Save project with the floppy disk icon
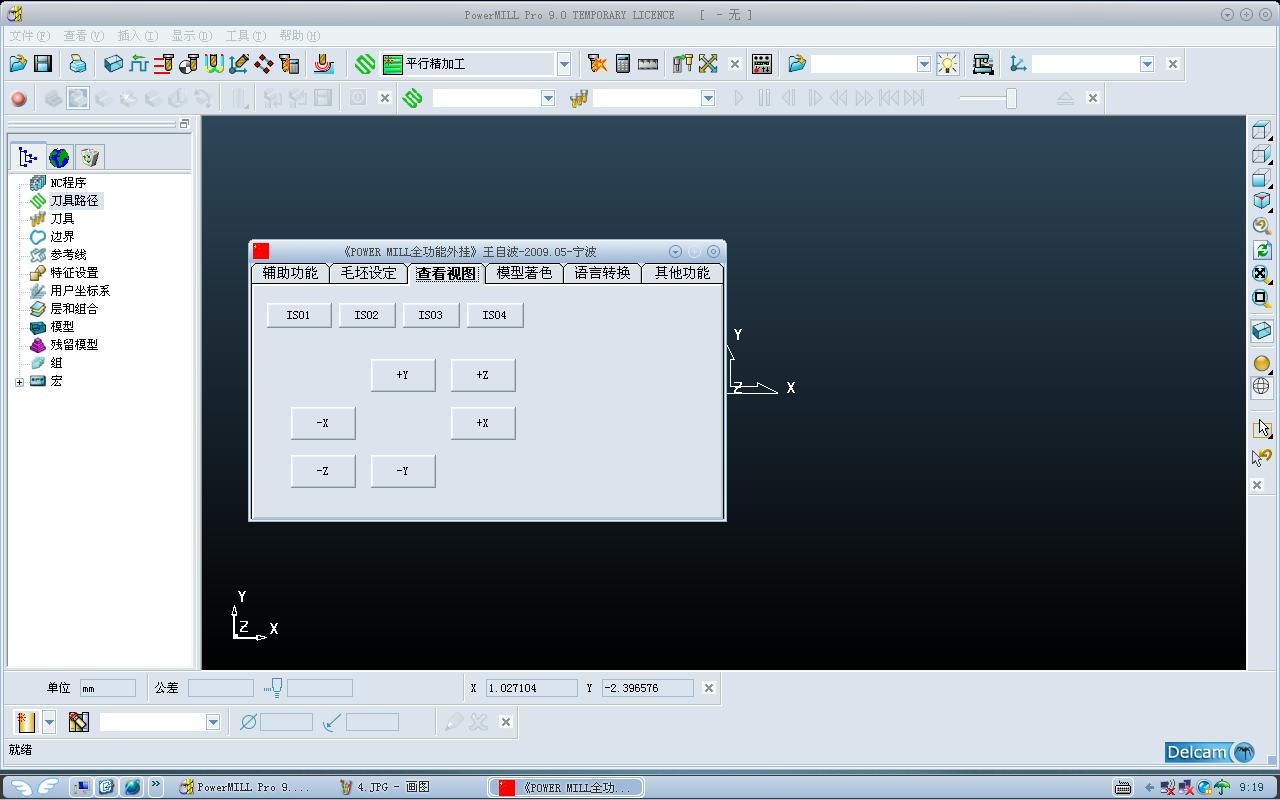Screen dimensions: 1280x800 43,64
